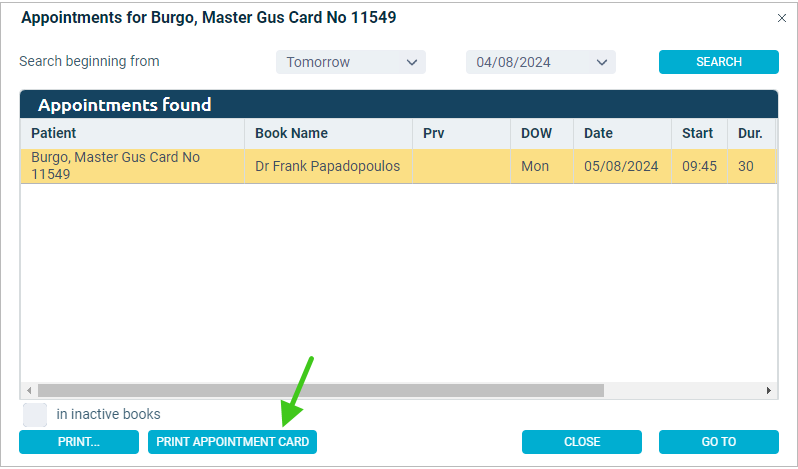This screenshot has height=469, width=798.
Task: Click the PRINT... button
Action: 79,442
